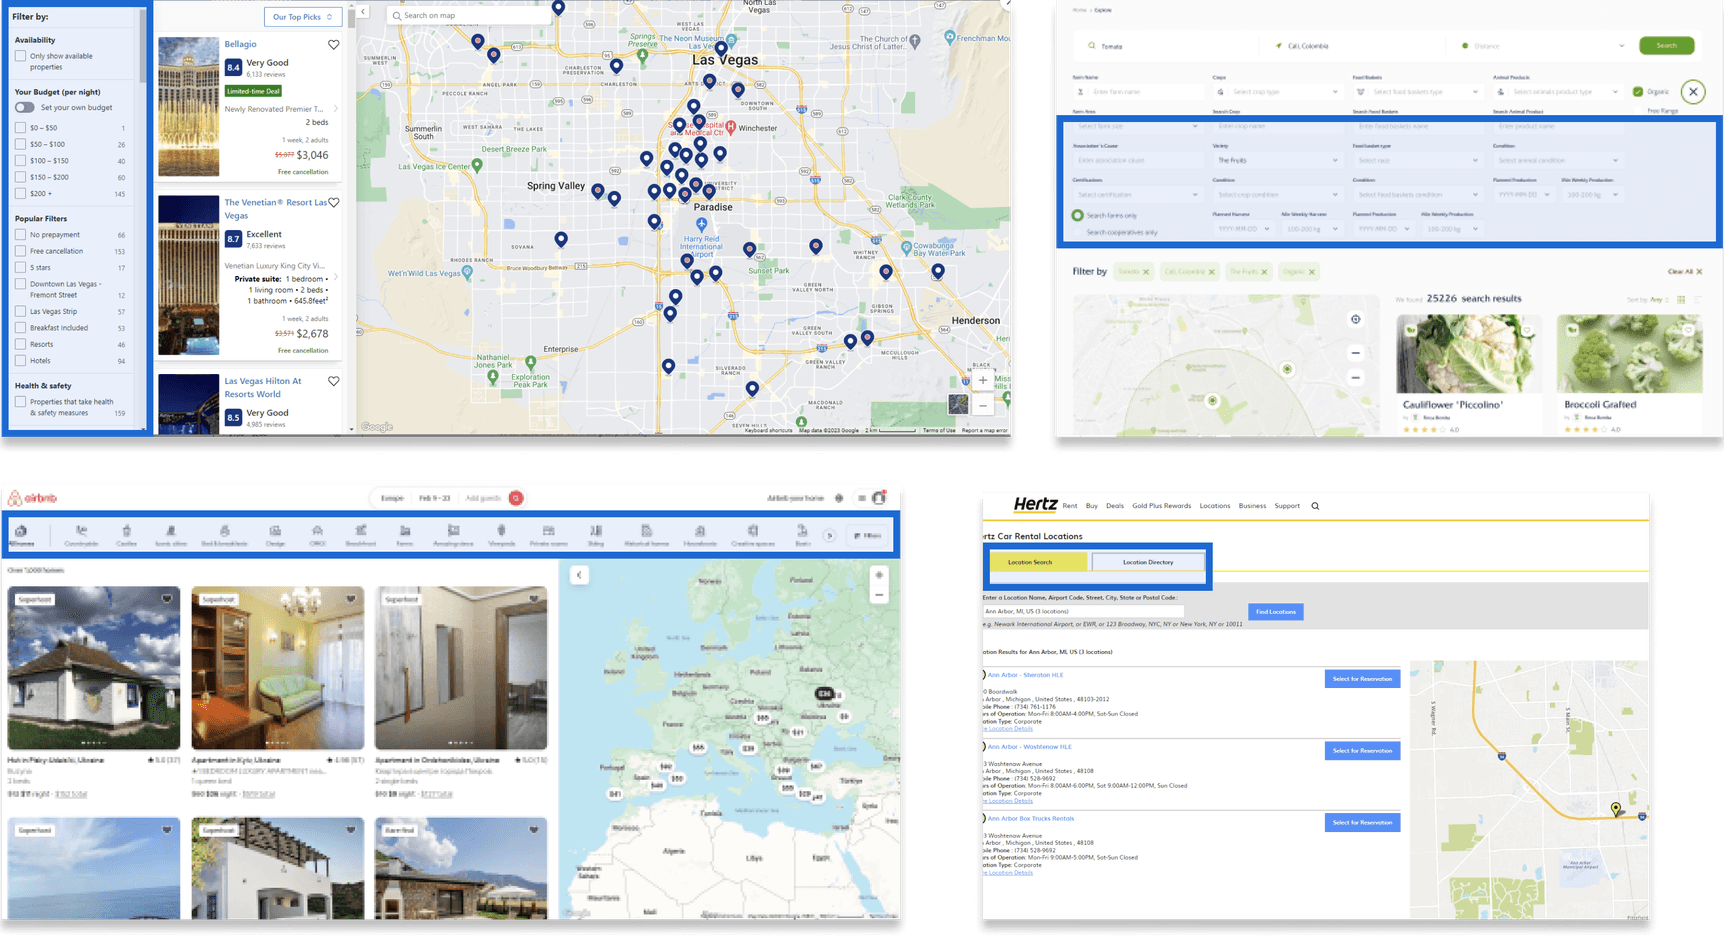This screenshot has height=938, width=1724.
Task: Open Hertz Gold Plus Rewards menu
Action: coord(1161,506)
